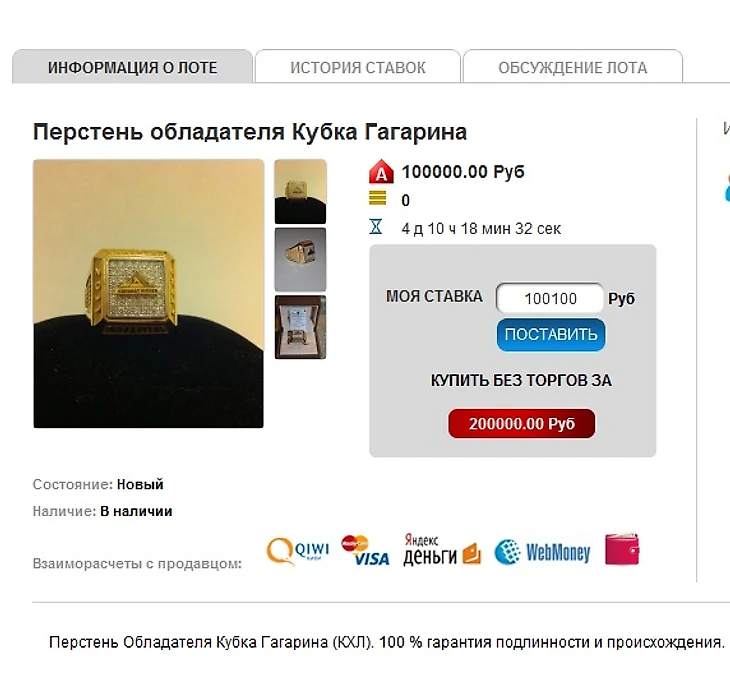Open the large main ring photo
Viewport: 730px width, 676px height.
click(x=149, y=294)
